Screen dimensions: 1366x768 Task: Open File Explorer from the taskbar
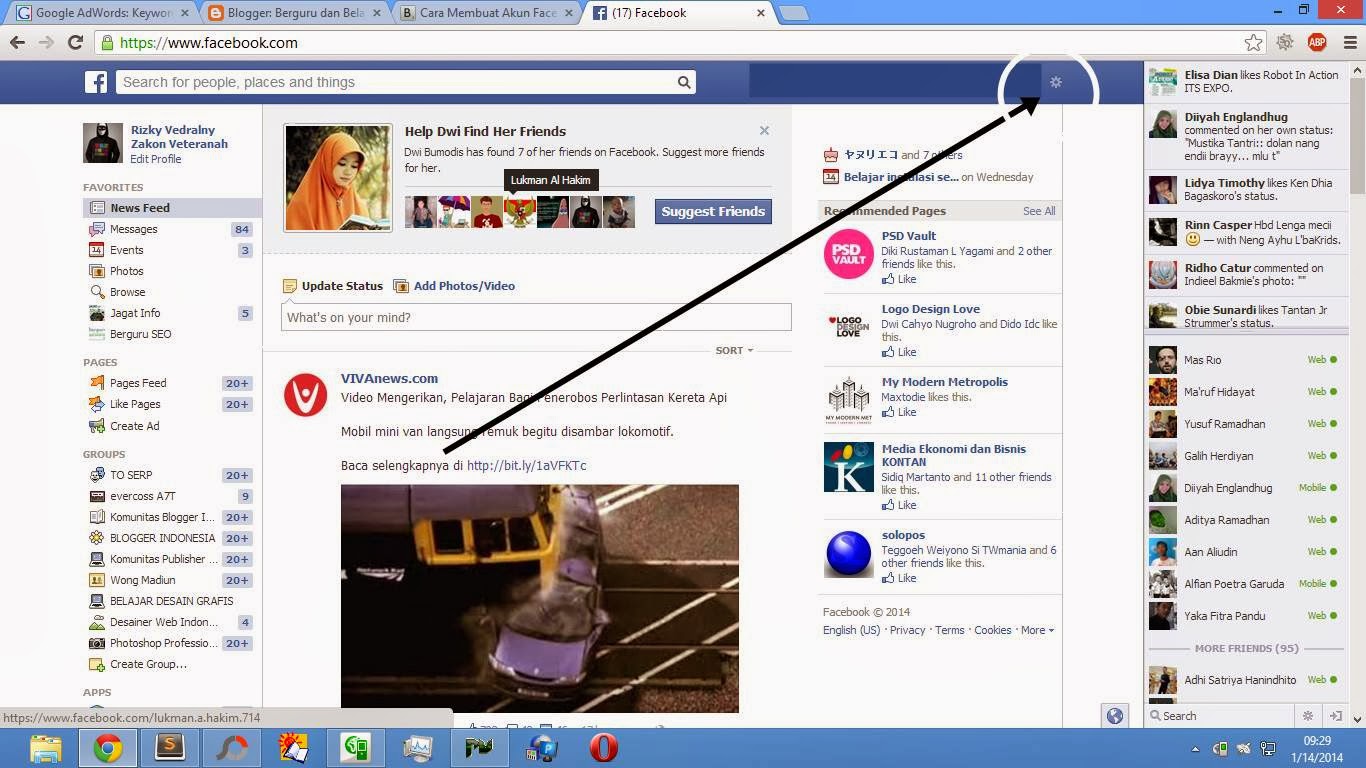(x=46, y=748)
